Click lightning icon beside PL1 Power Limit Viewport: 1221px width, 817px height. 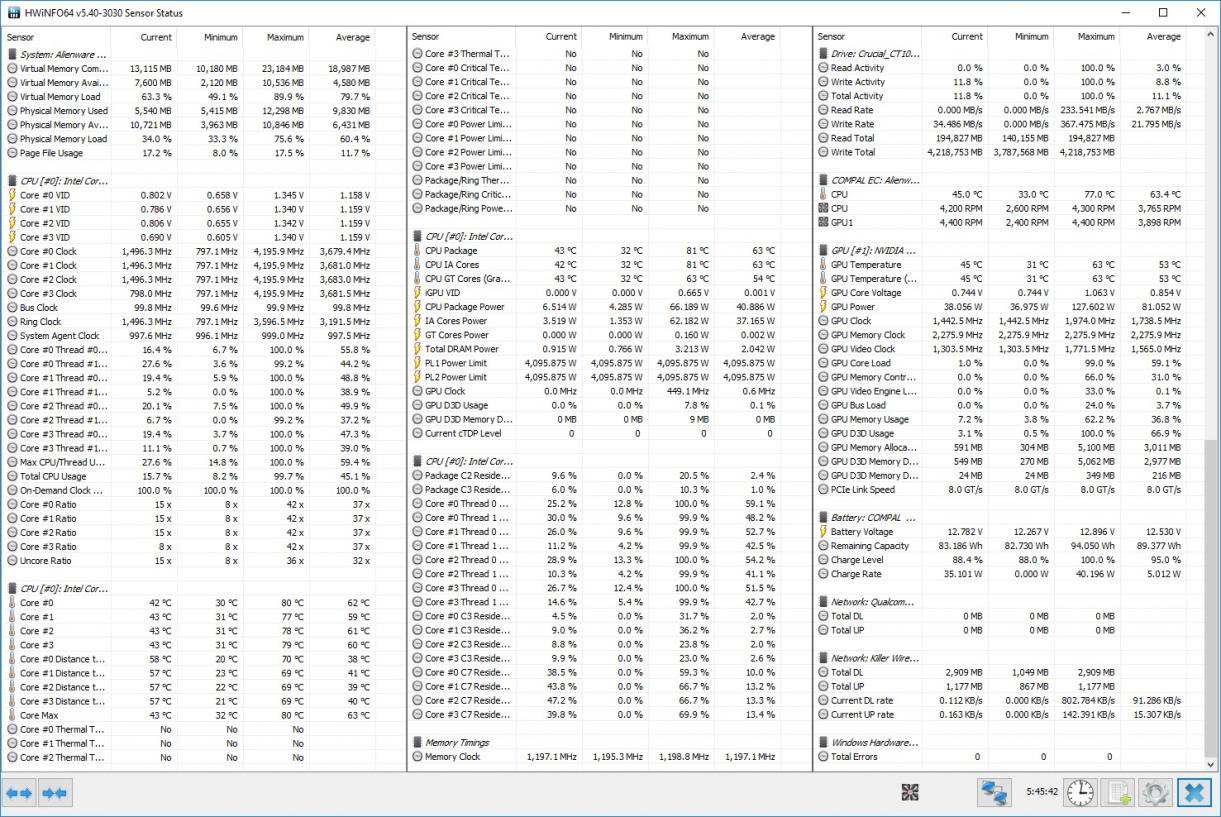(x=417, y=363)
